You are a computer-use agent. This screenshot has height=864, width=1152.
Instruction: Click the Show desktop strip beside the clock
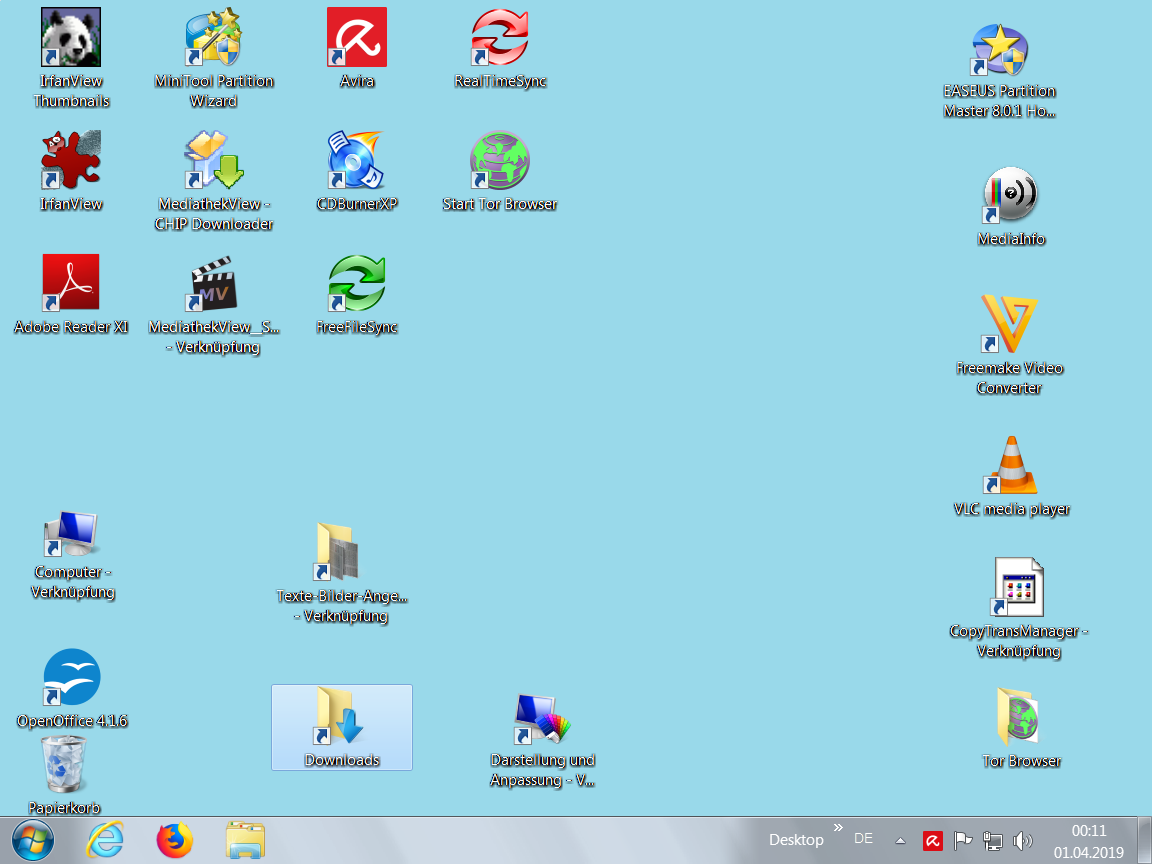click(x=1145, y=840)
